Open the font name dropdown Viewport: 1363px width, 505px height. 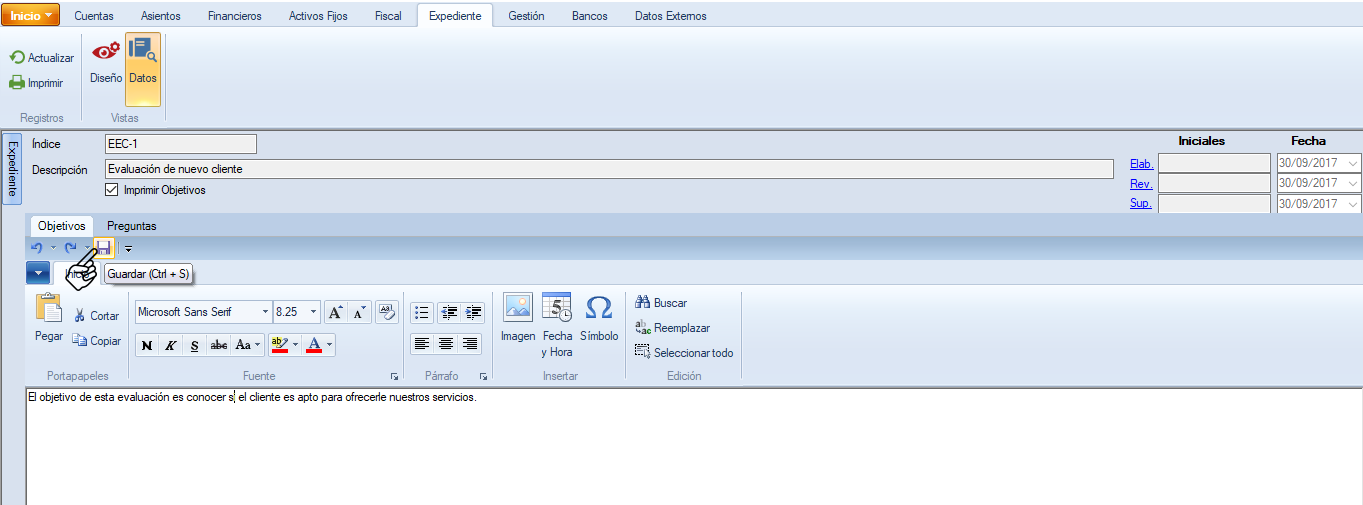tap(265, 312)
